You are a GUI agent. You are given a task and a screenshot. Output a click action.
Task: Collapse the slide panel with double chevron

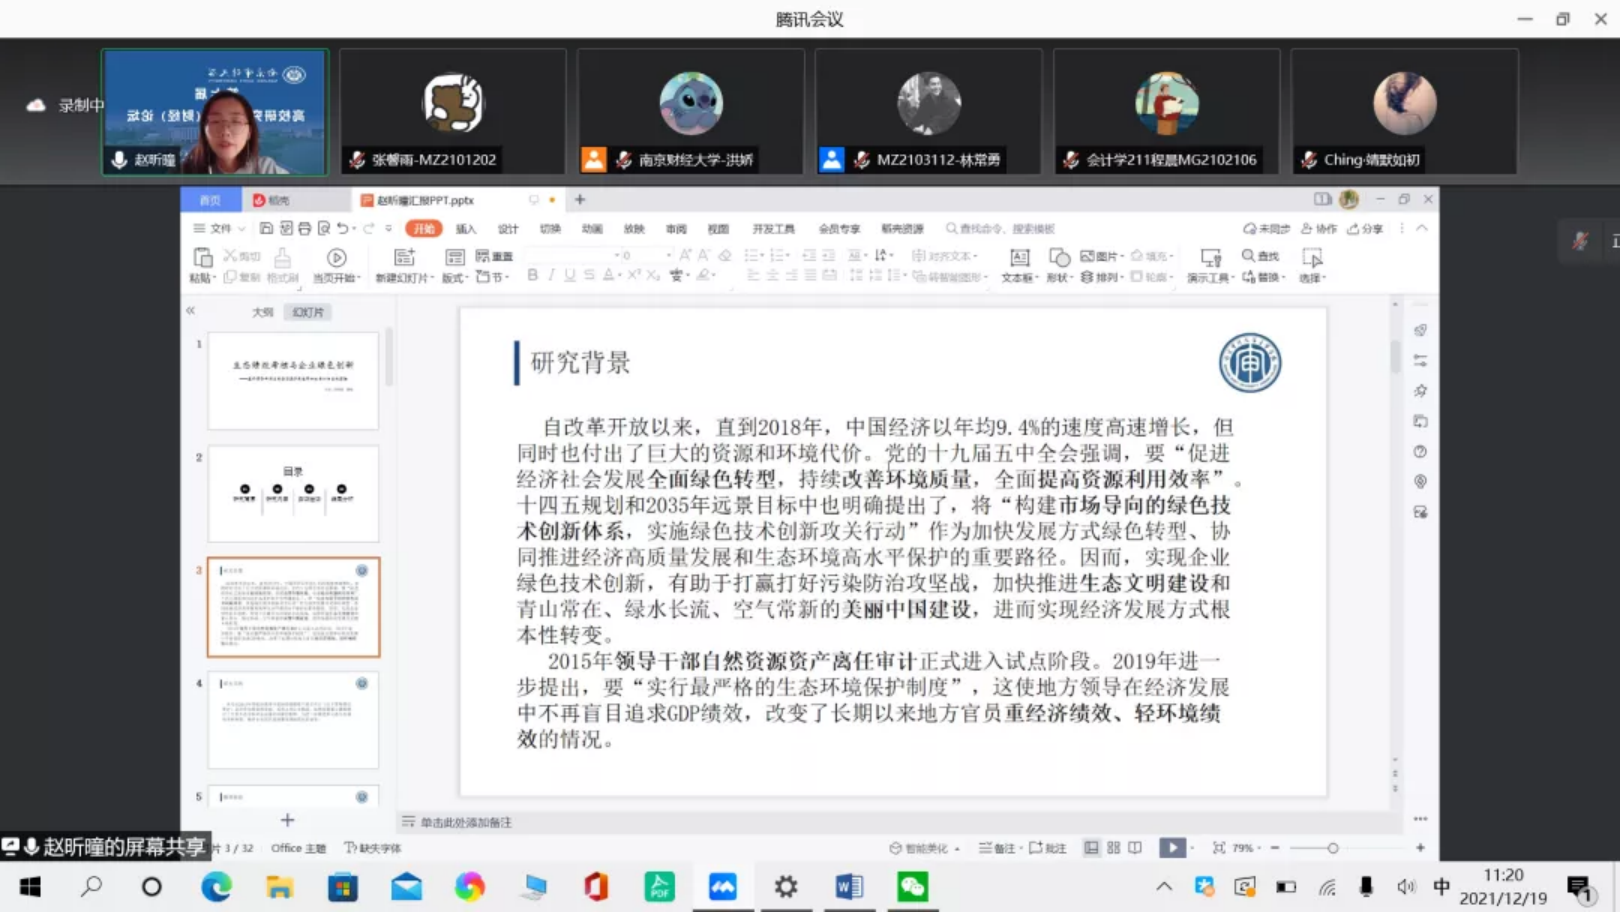click(x=190, y=311)
